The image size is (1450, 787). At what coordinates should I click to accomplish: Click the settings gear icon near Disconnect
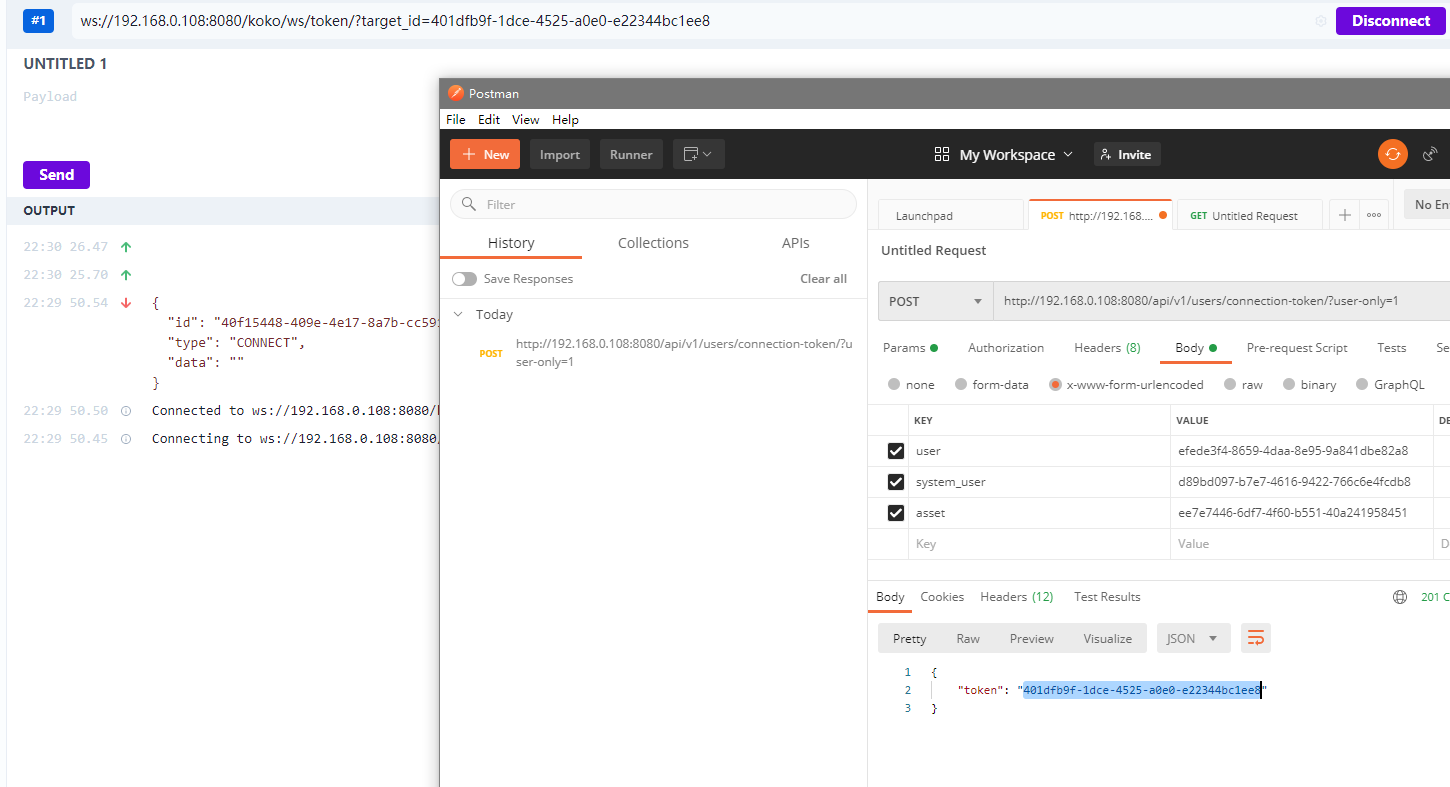(x=1320, y=21)
